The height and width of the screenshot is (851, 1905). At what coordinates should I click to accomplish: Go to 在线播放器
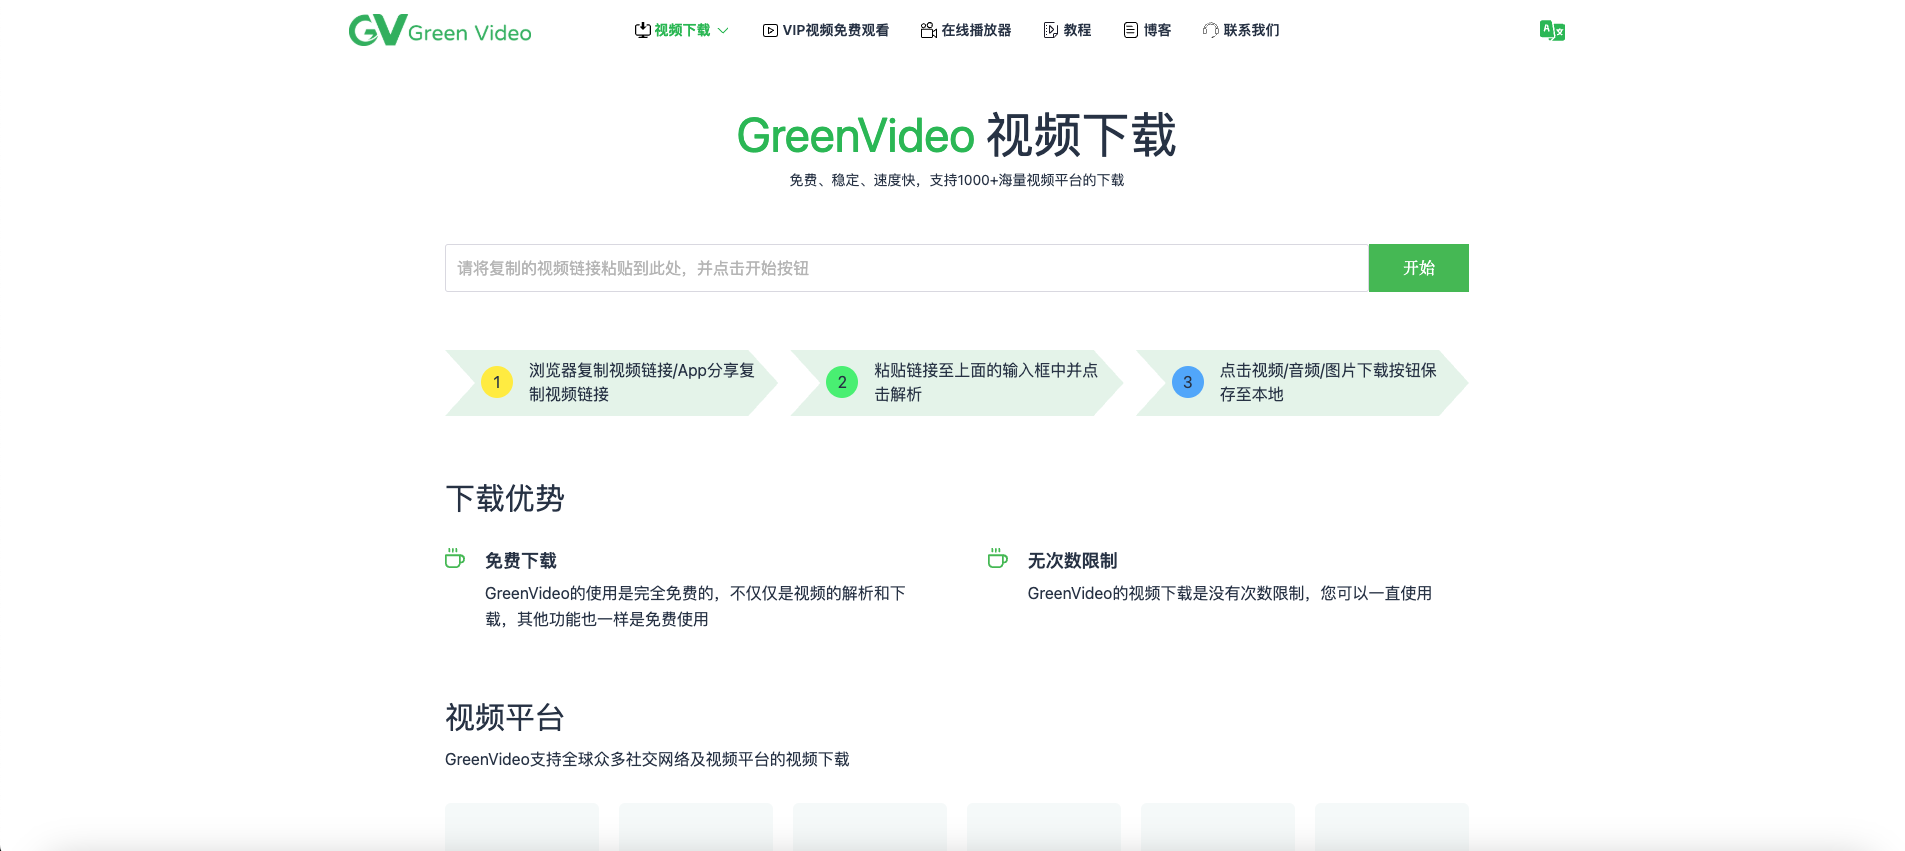(x=965, y=30)
